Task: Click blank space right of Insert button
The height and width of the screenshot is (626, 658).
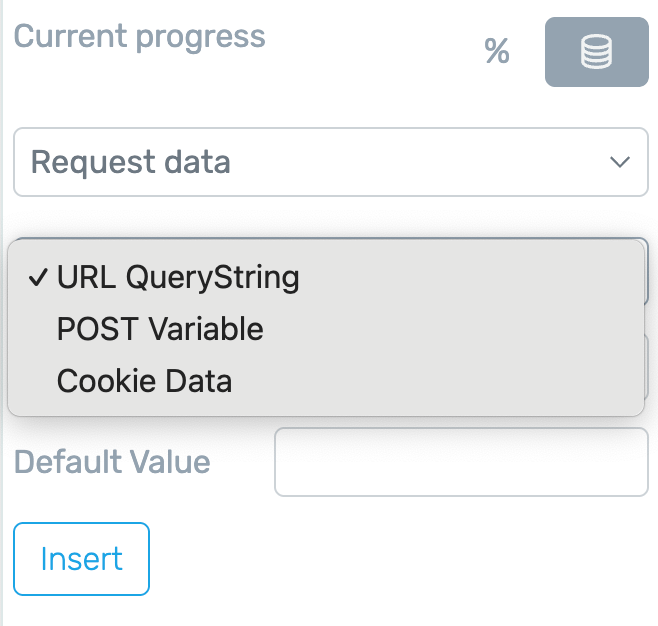Action: point(399,559)
